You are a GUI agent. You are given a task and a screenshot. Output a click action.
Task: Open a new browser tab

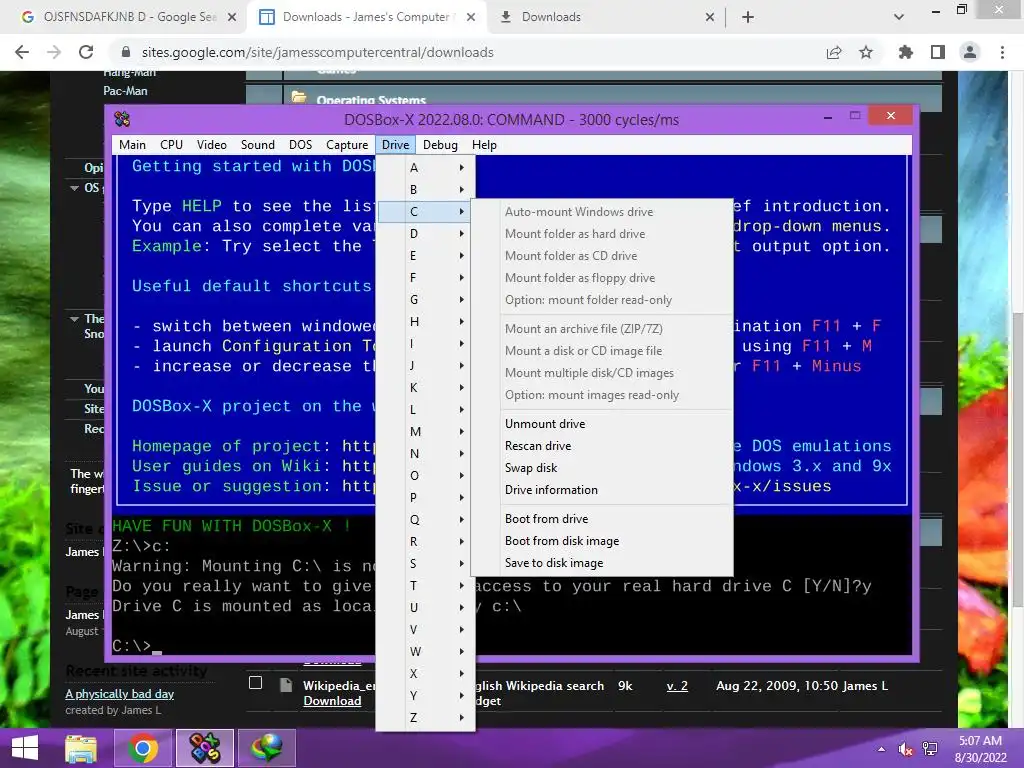(x=748, y=17)
